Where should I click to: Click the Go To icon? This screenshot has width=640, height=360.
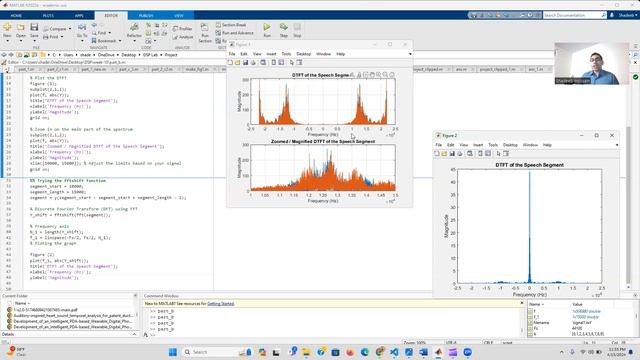pyautogui.click(x=82, y=27)
